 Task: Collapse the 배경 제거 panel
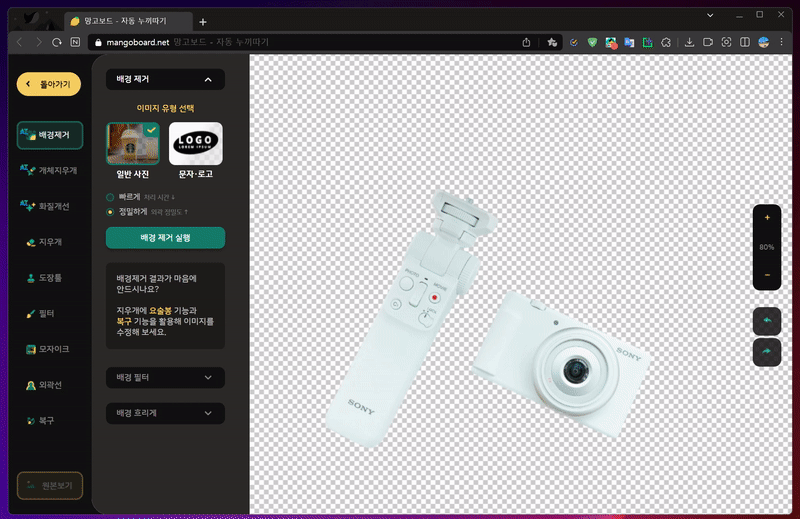pos(165,79)
